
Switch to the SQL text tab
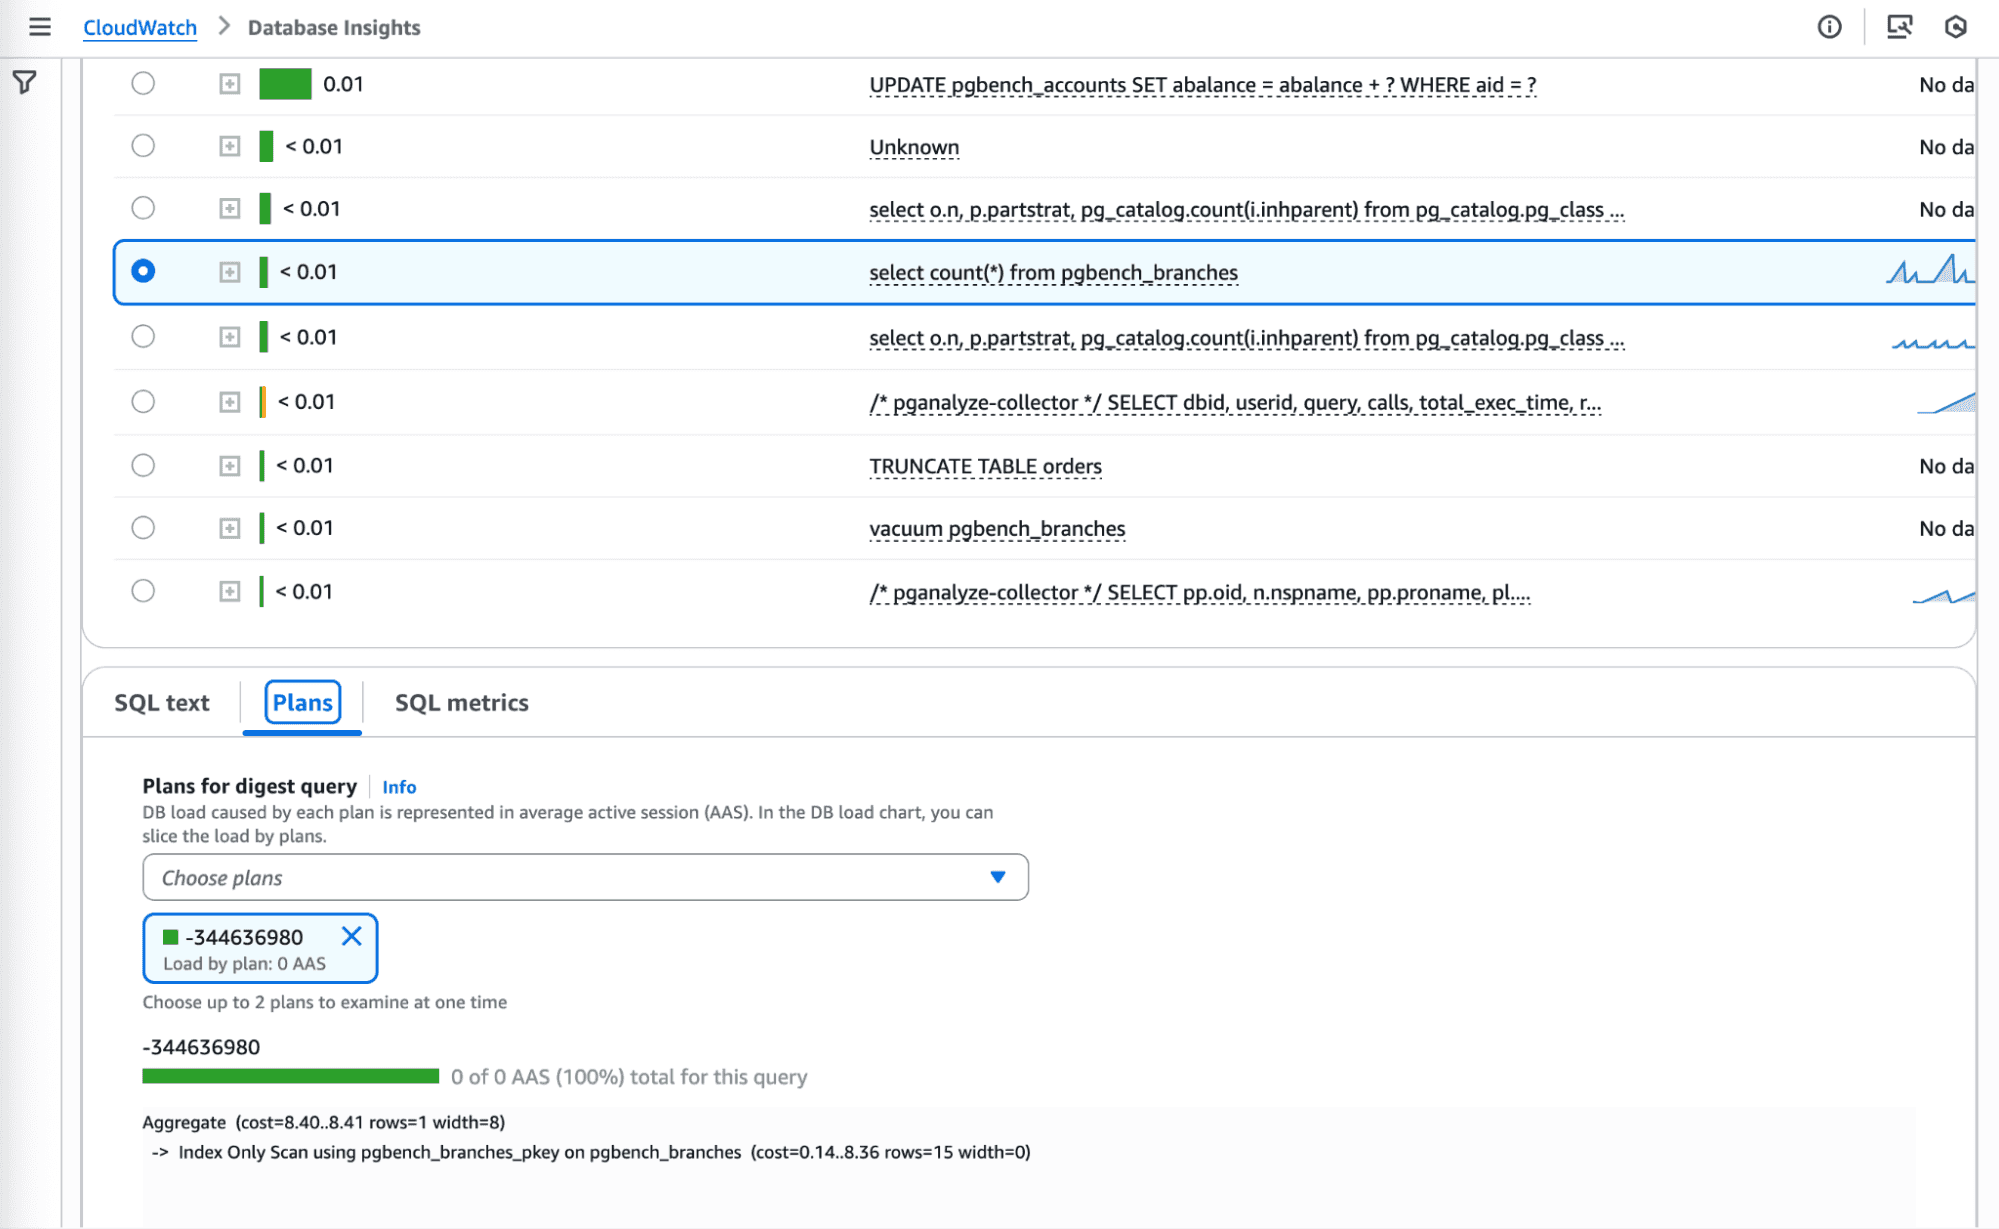162,702
